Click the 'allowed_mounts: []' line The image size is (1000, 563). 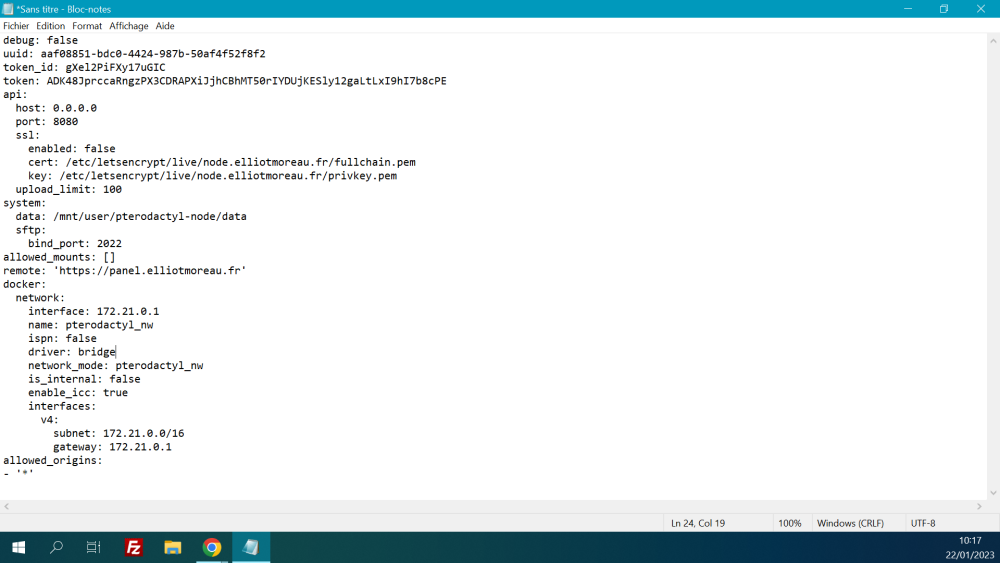pyautogui.click(x=59, y=257)
